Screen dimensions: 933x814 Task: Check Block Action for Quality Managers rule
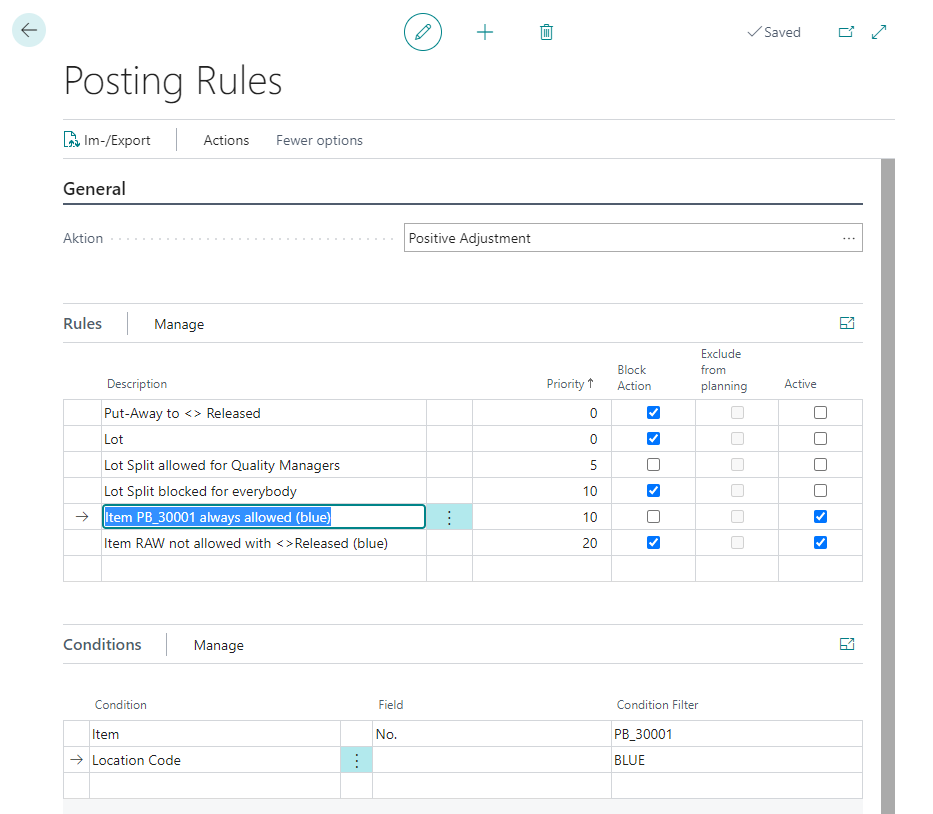click(x=653, y=465)
